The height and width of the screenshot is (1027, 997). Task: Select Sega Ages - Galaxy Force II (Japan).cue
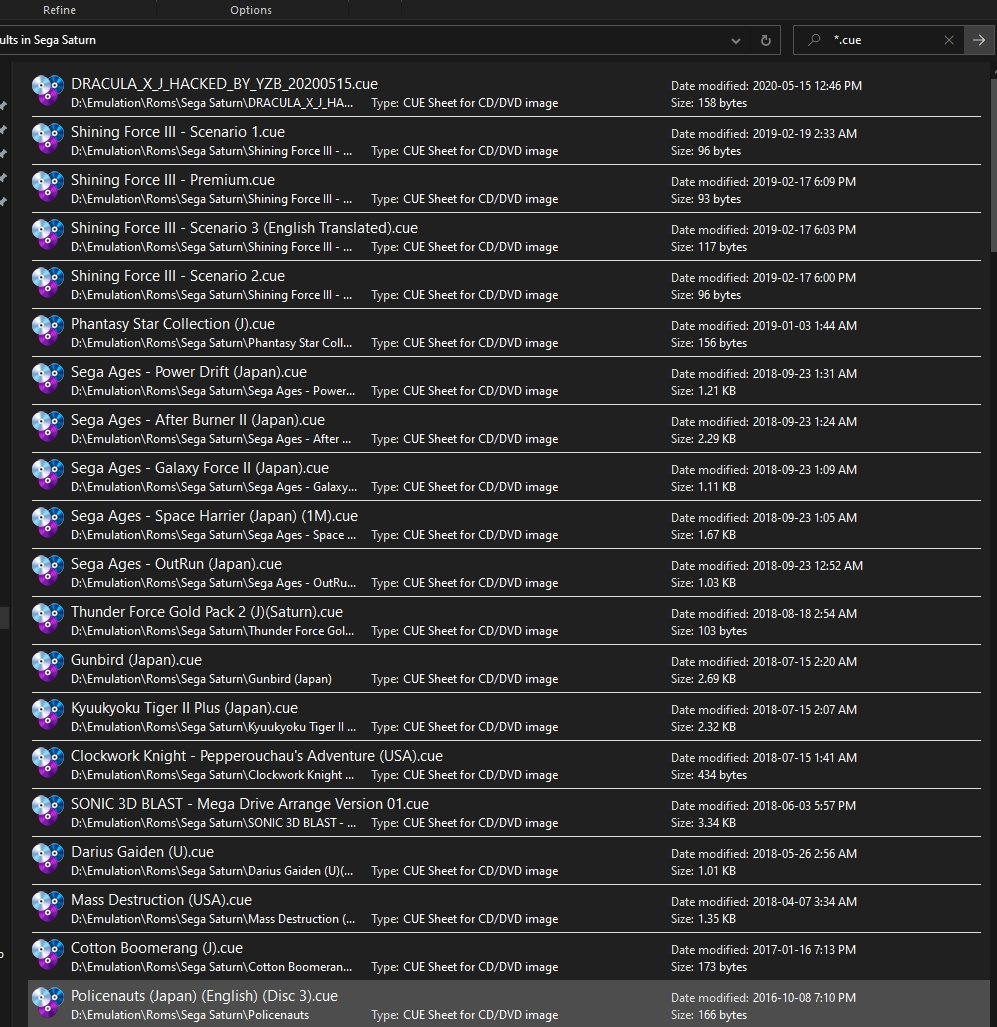(200, 468)
